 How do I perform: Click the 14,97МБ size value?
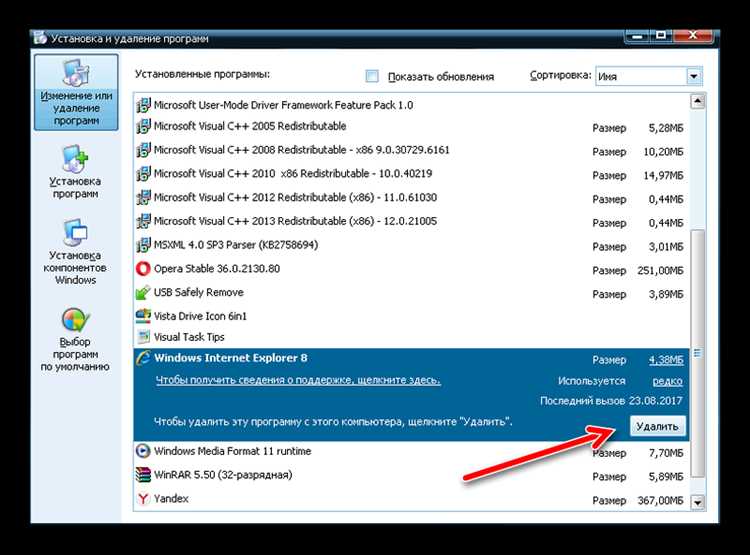click(663, 176)
